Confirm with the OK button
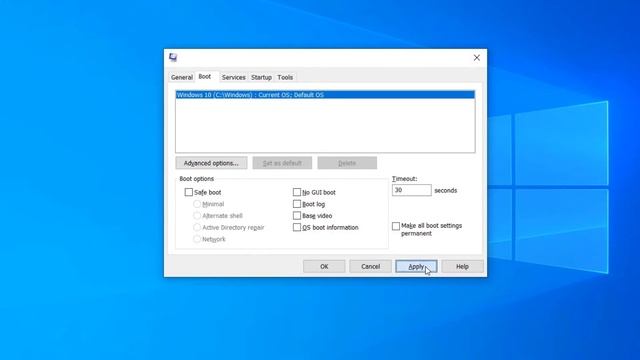 coord(324,267)
